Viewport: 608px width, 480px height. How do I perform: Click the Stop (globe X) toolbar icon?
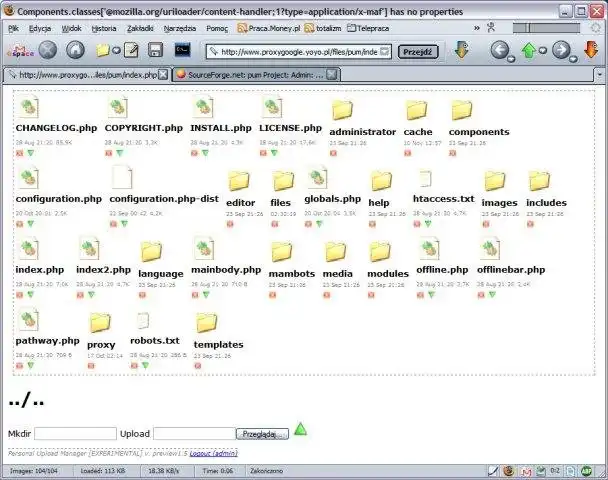click(x=48, y=50)
